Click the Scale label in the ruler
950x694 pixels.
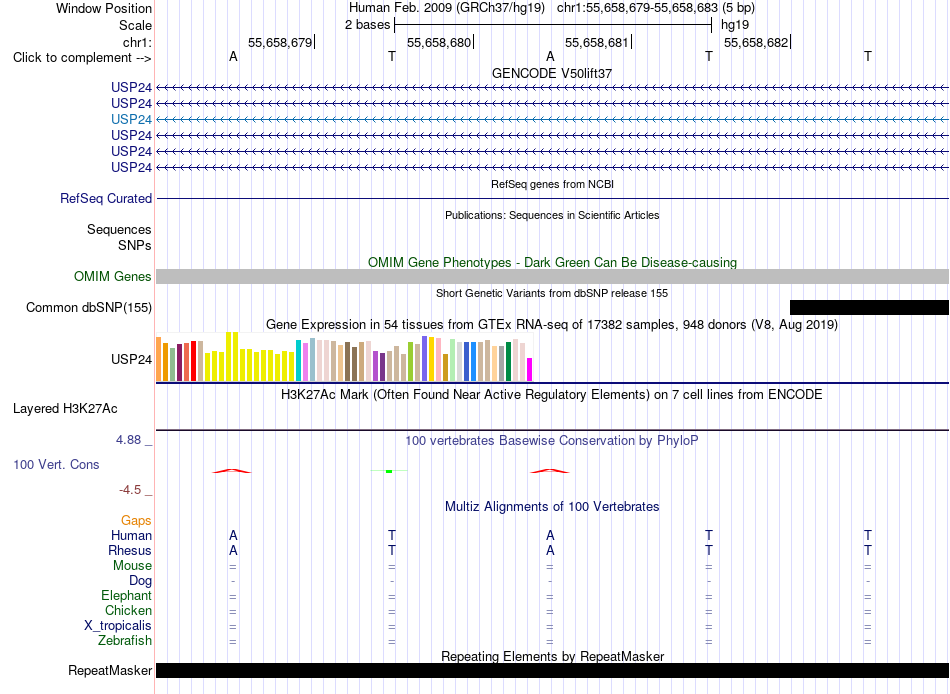tap(135, 25)
